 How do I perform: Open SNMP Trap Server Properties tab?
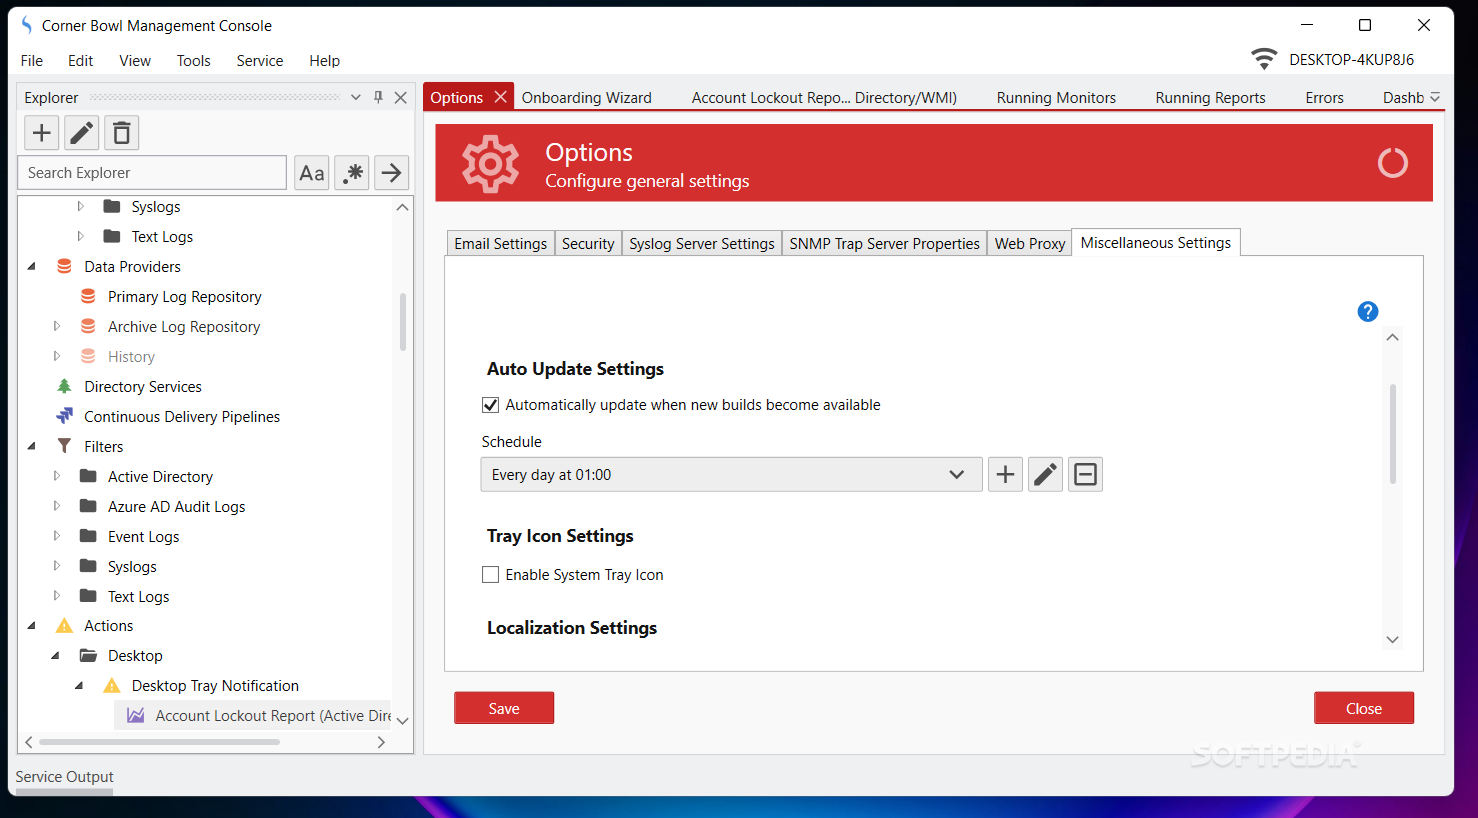tap(884, 244)
